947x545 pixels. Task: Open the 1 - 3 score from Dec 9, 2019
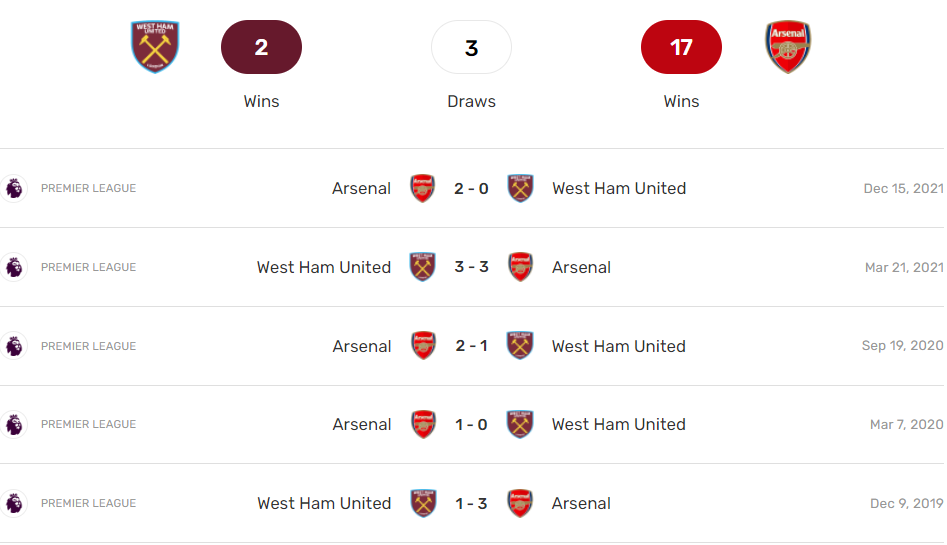pos(471,503)
